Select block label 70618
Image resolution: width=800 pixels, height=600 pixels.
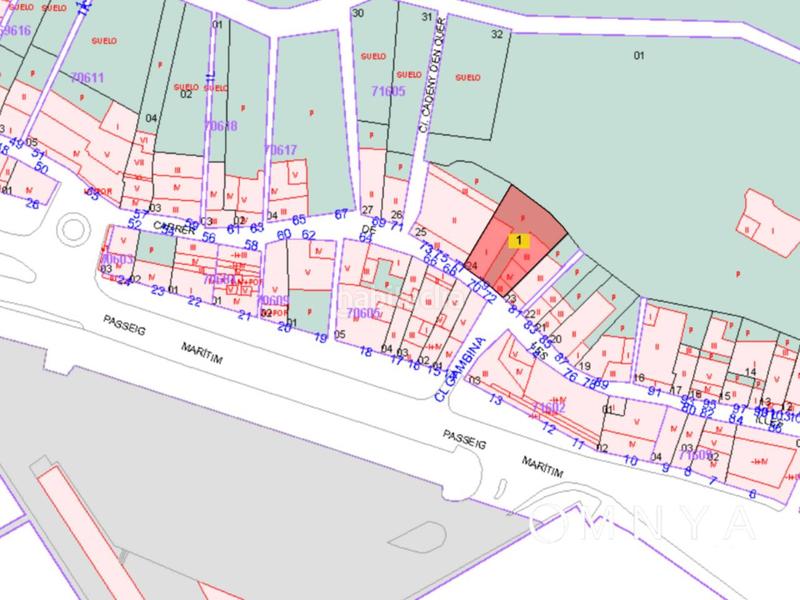(x=220, y=126)
